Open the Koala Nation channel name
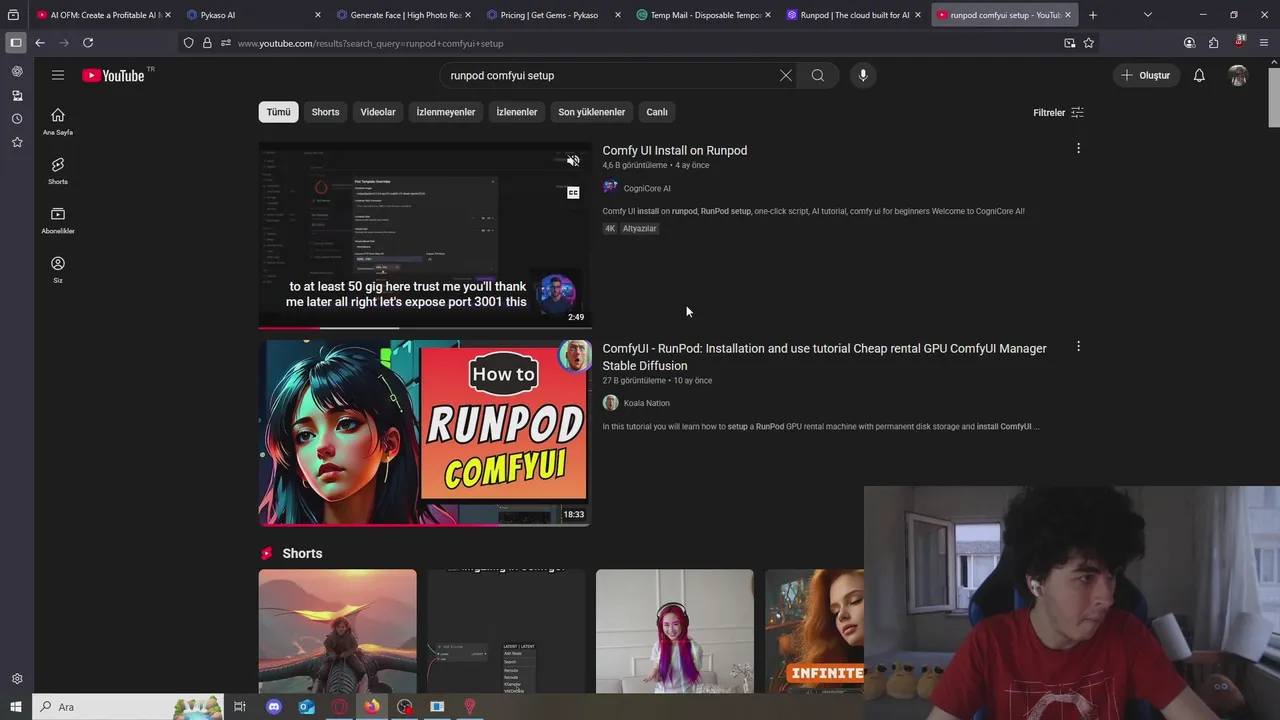The height and width of the screenshot is (720, 1280). 647,403
